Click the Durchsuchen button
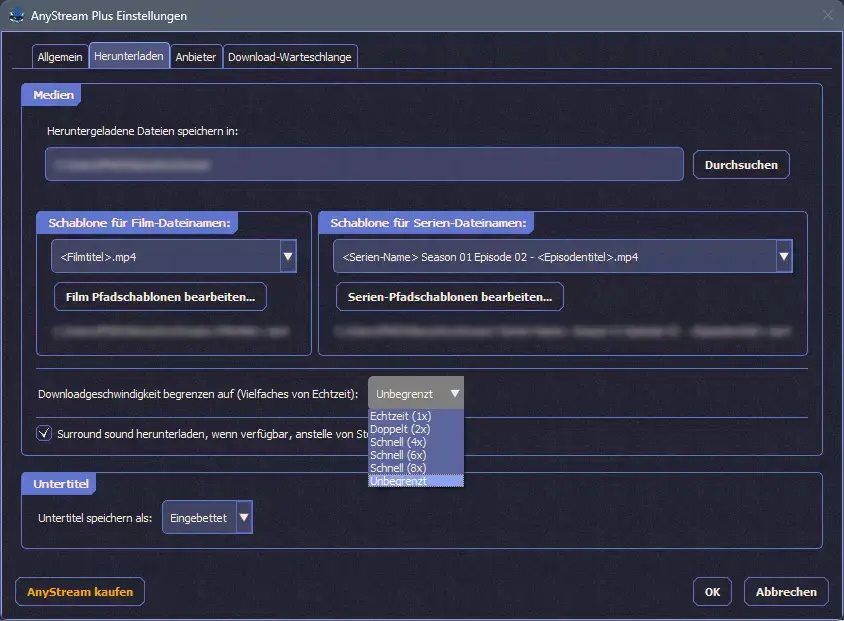The height and width of the screenshot is (621, 844). (x=741, y=165)
